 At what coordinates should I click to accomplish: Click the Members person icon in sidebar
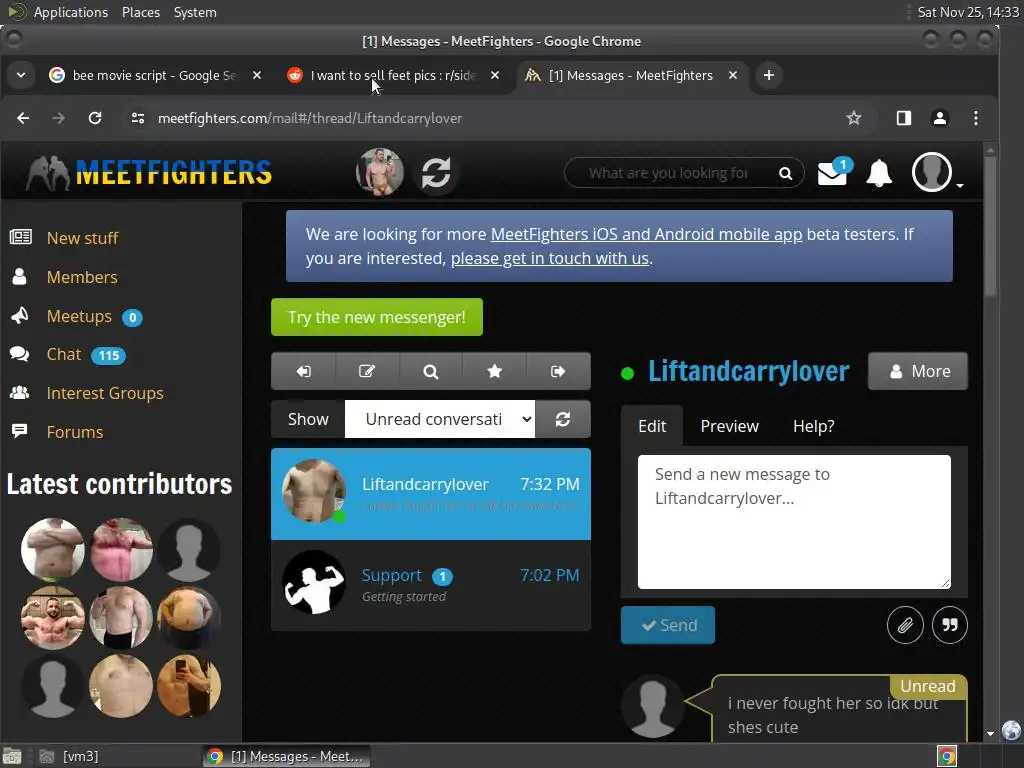pyautogui.click(x=20, y=277)
